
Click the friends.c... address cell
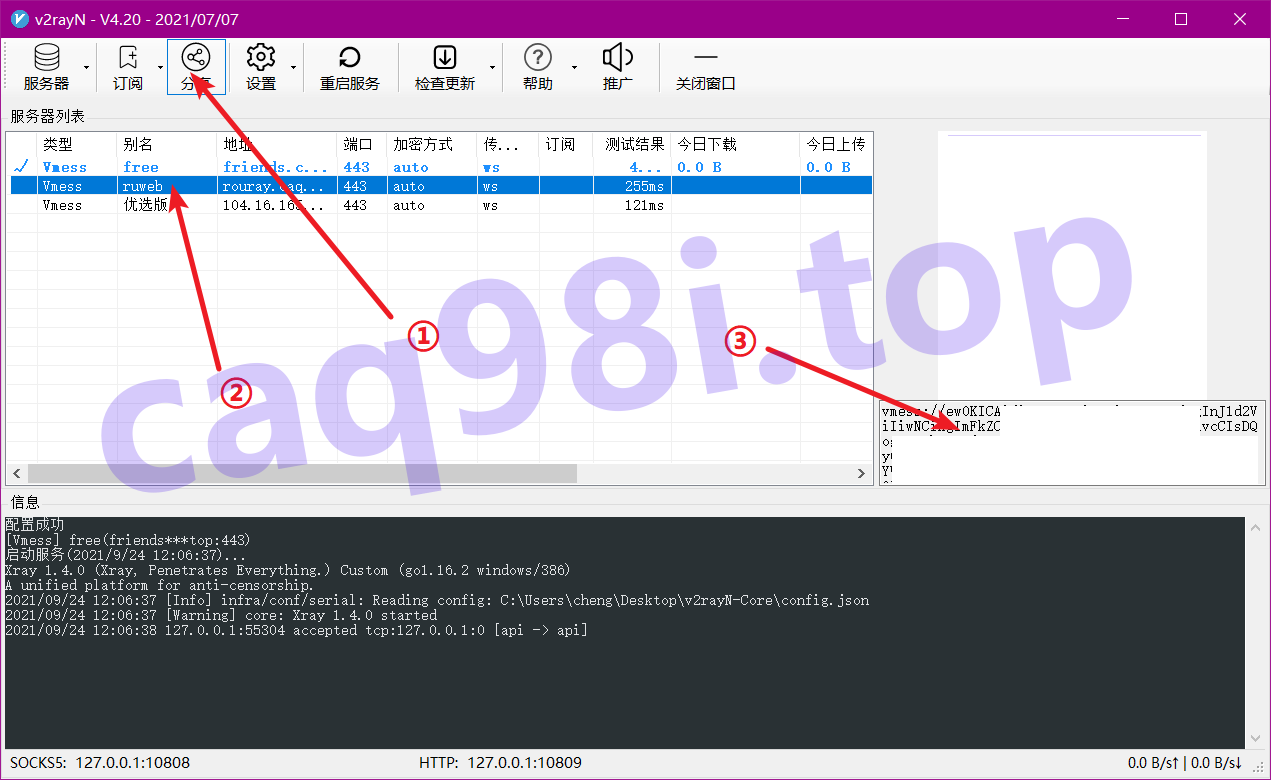(277, 167)
